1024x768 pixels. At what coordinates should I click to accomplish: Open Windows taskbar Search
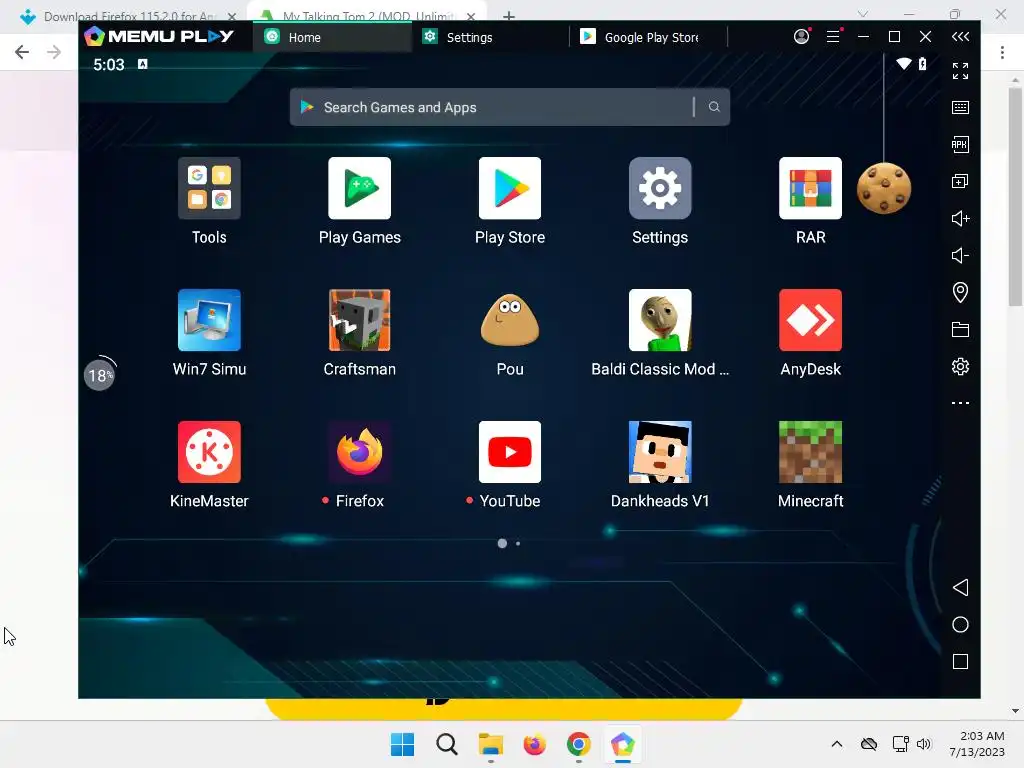(447, 744)
